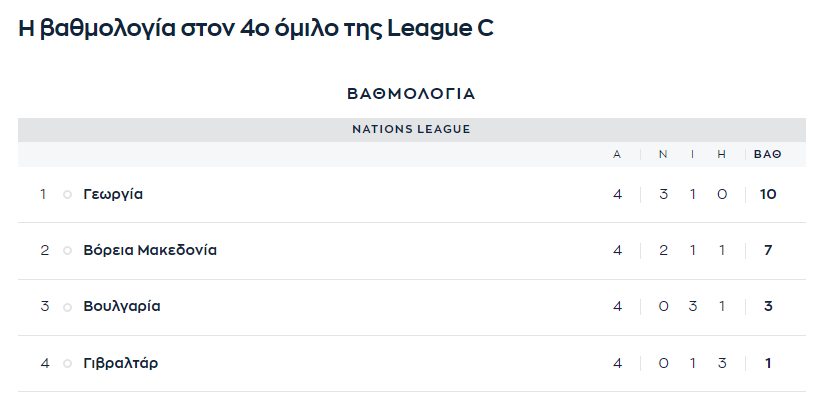832x407 pixels.
Task: Click the Ι draws column header
Action: tap(692, 154)
